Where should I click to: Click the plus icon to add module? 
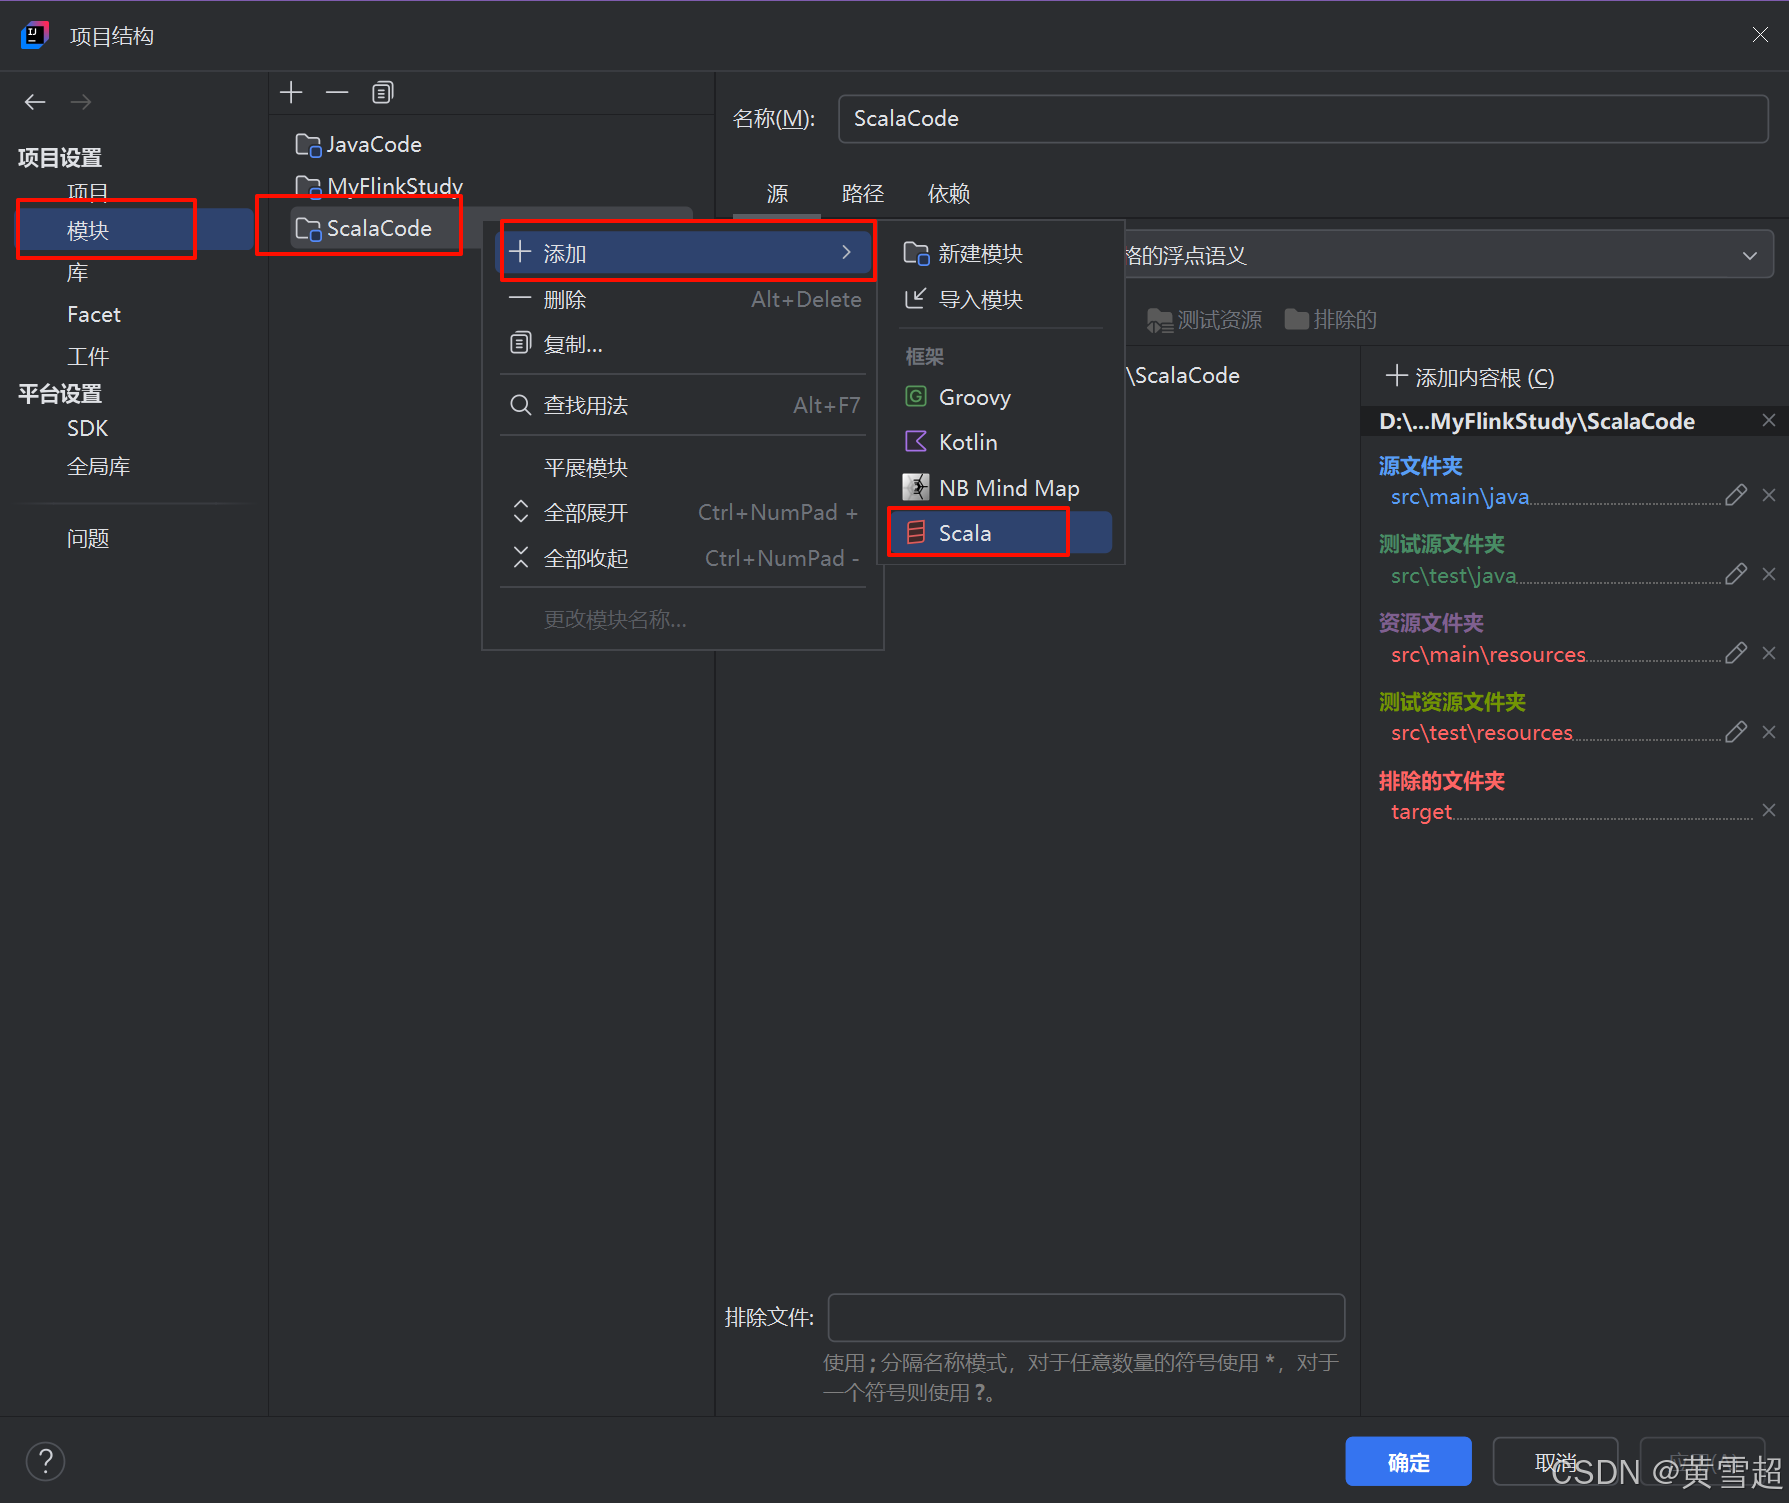click(x=291, y=93)
